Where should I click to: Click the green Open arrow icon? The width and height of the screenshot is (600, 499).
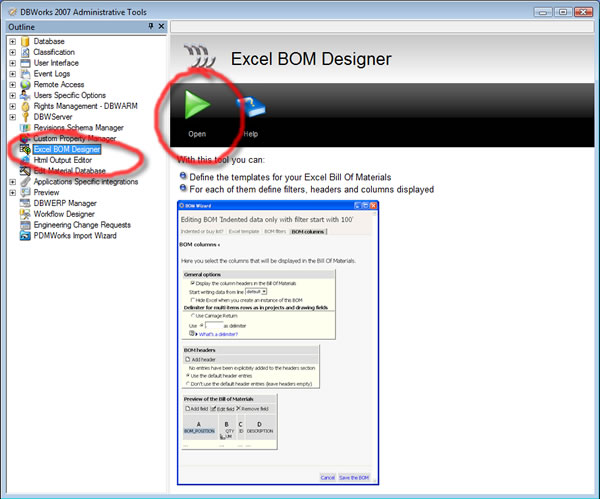click(x=197, y=104)
